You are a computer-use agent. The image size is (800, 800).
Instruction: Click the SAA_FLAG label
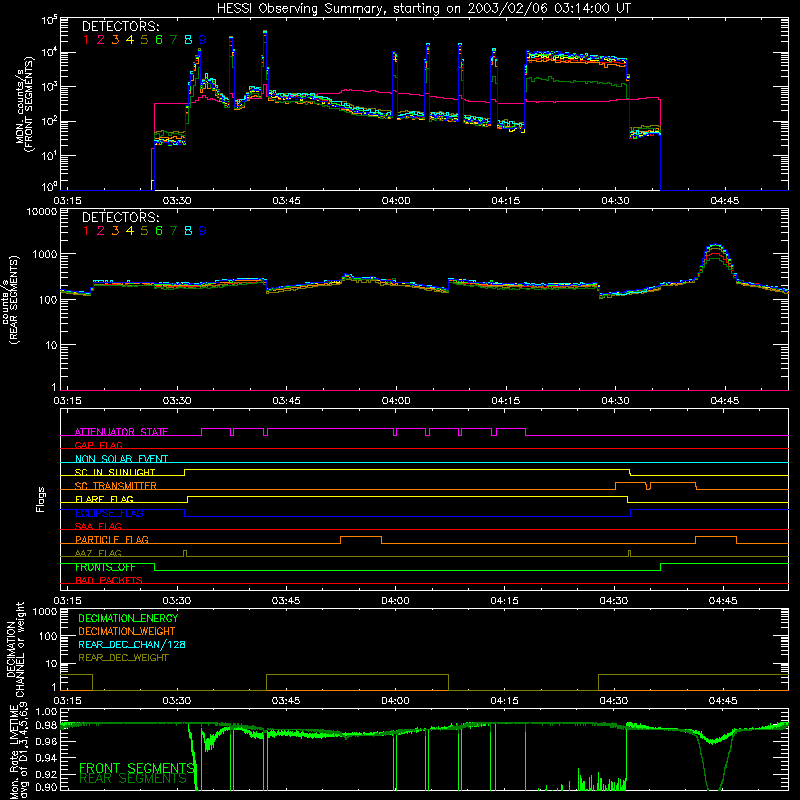(x=98, y=526)
